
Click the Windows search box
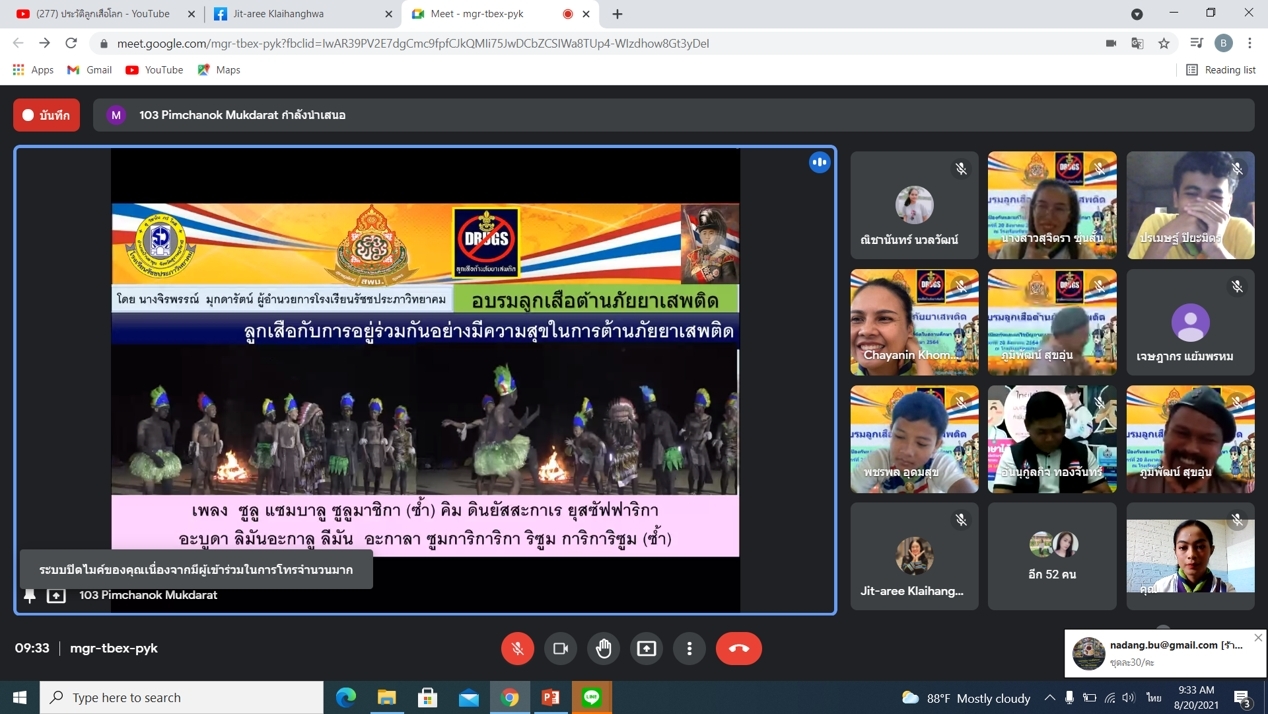pyautogui.click(x=182, y=697)
